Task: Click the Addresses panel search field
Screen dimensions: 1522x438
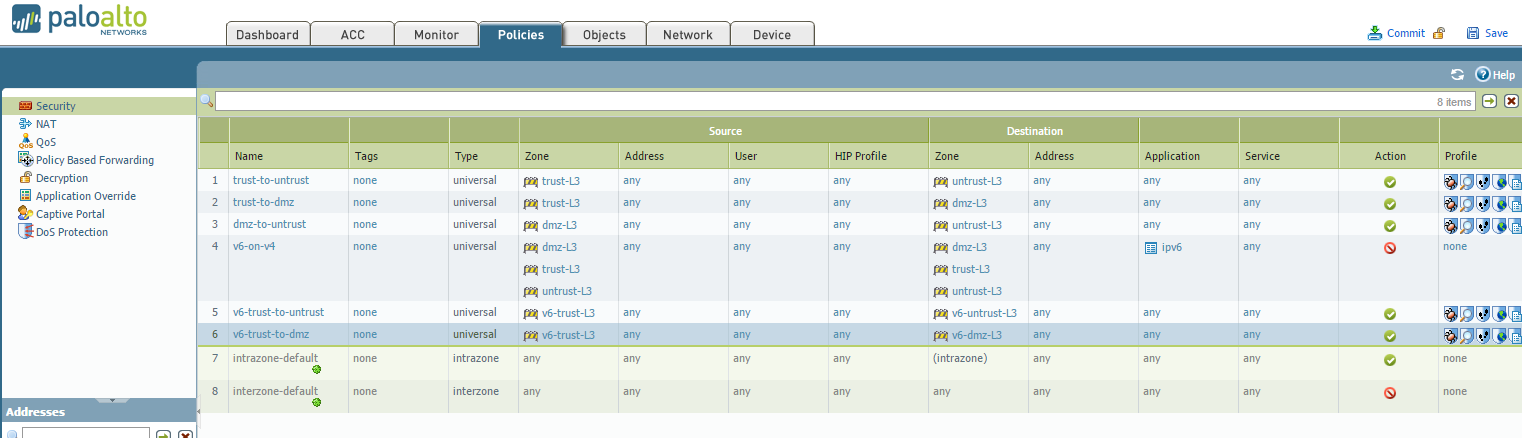Action: (86, 434)
